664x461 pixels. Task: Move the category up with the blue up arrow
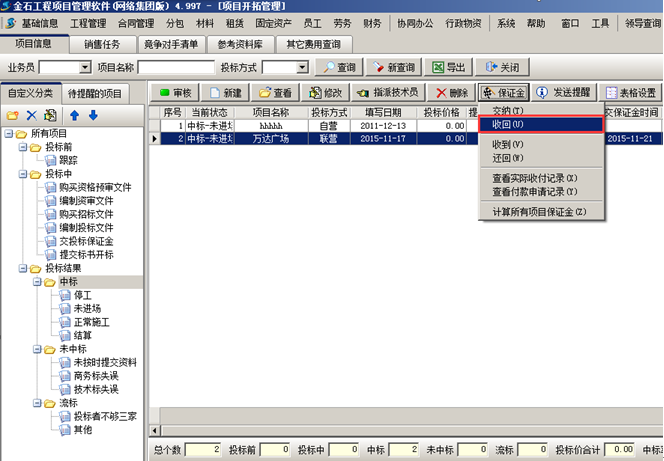click(x=77, y=115)
